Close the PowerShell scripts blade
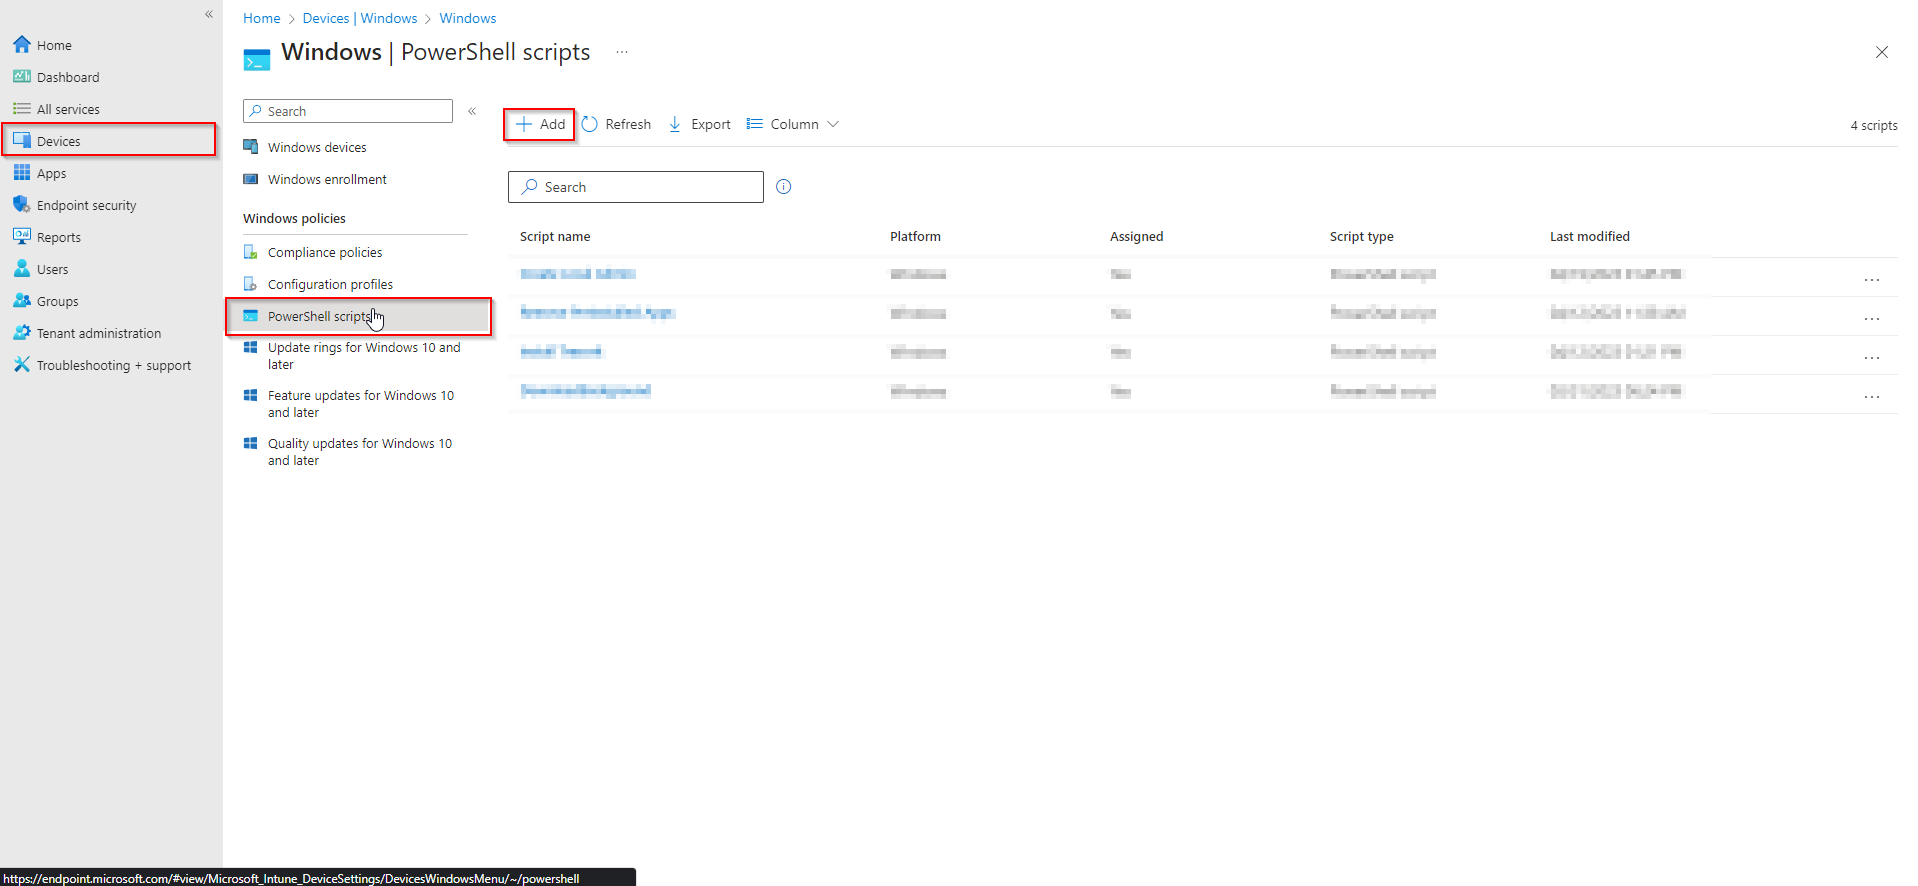1918x886 pixels. click(1881, 52)
